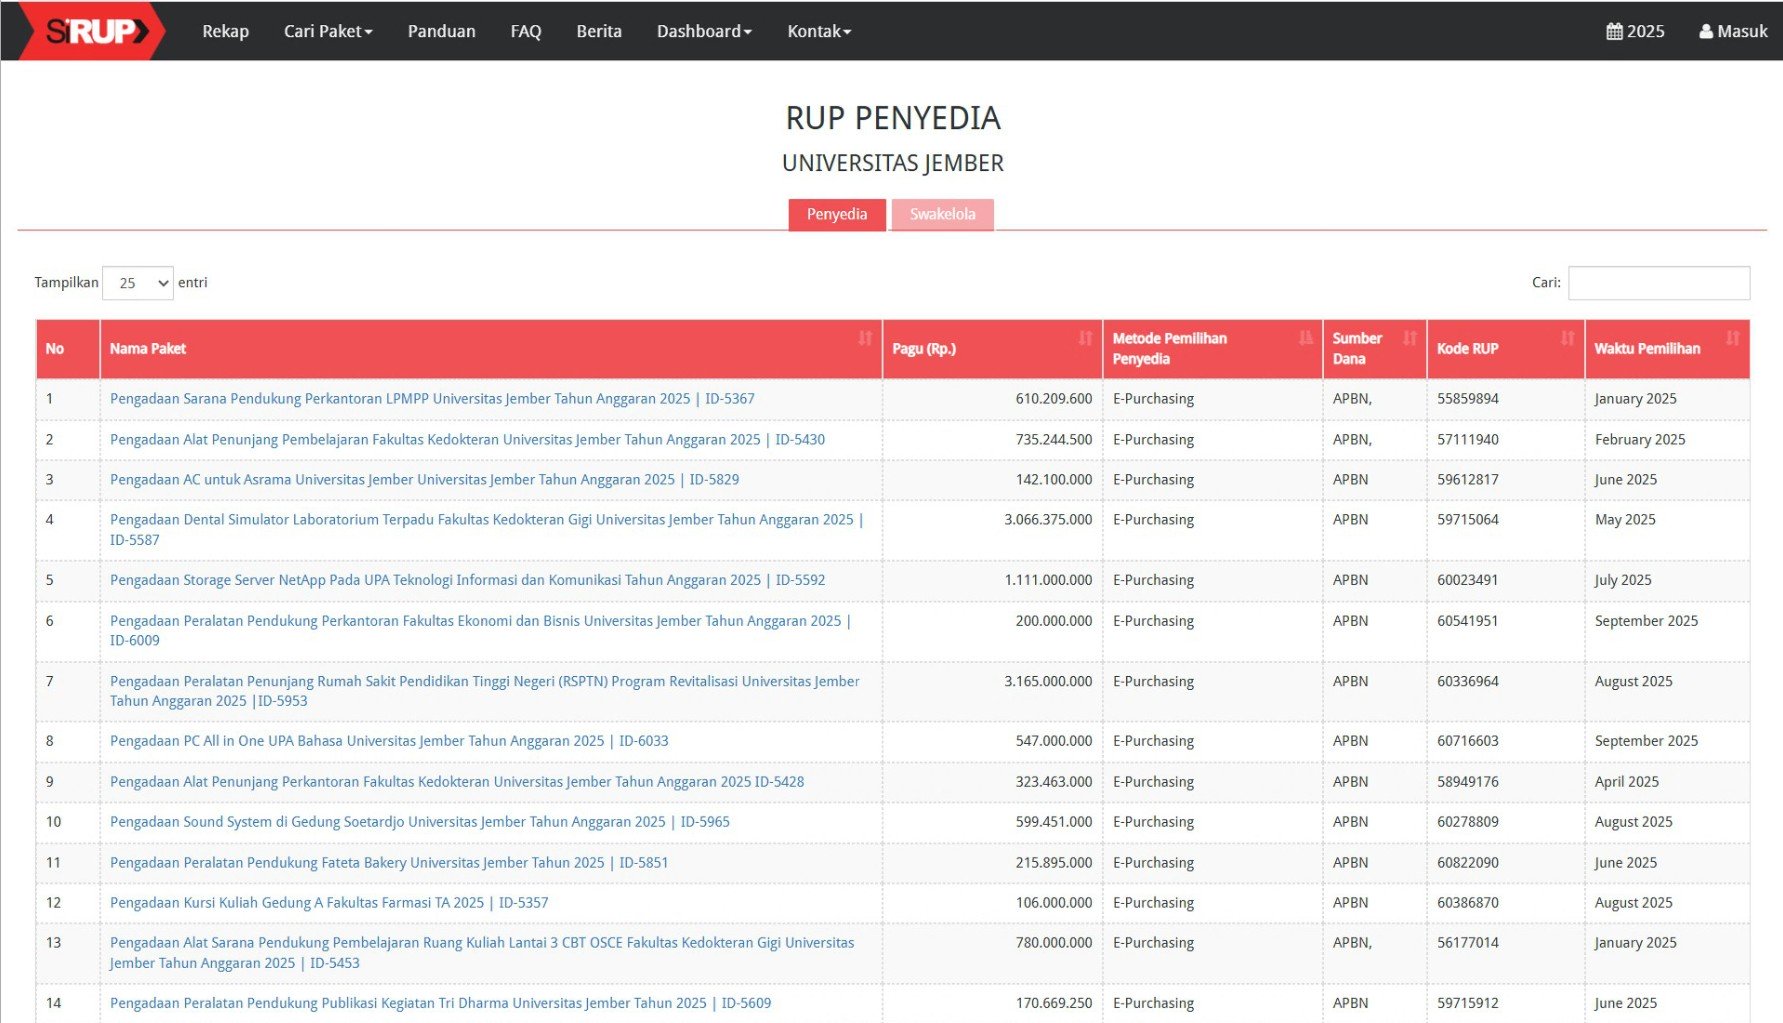Click the sort icon in Nama Paket column
1783x1023 pixels.
pyautogui.click(x=865, y=338)
